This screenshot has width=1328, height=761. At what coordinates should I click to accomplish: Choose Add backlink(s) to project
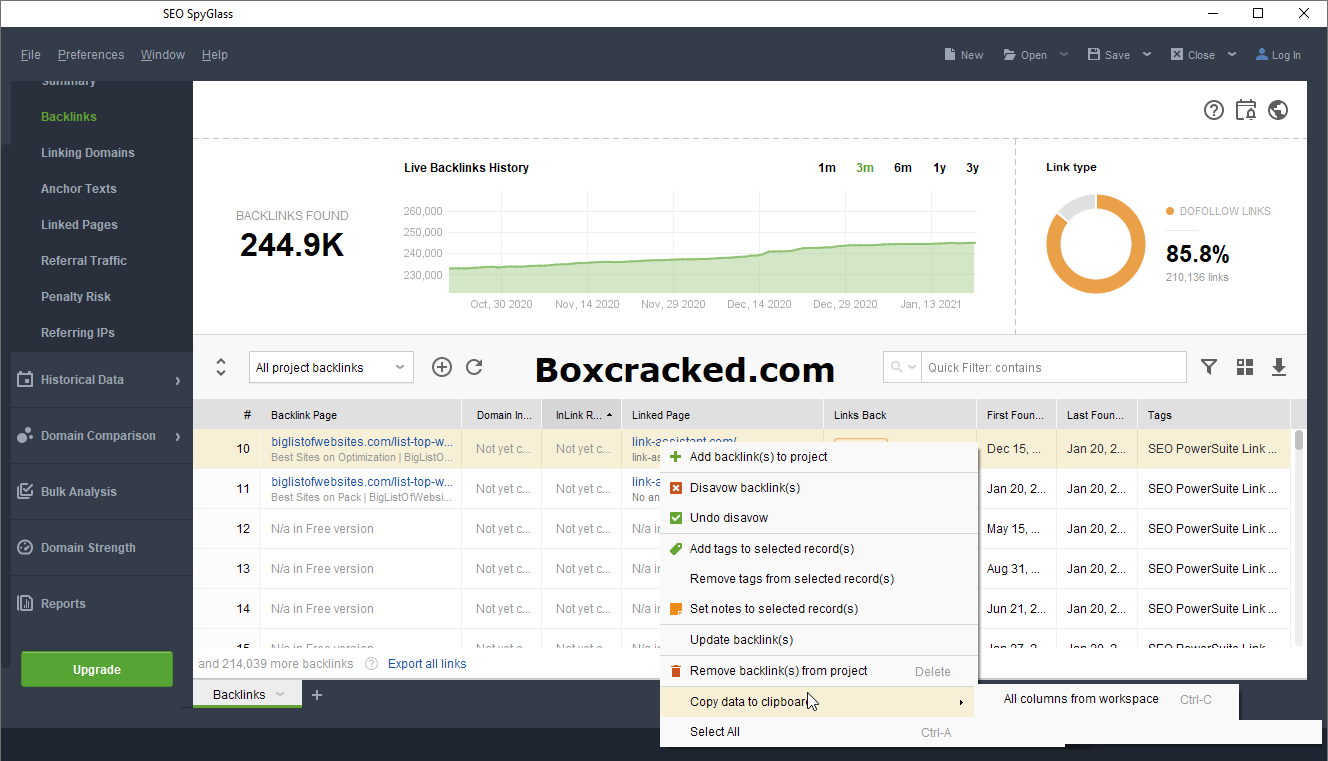(x=818, y=457)
